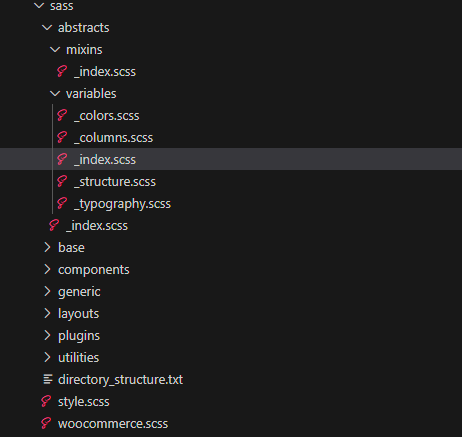Screen dimensions: 462x437
Task: Collapse the sass folder chevron
Action: click(39, 6)
